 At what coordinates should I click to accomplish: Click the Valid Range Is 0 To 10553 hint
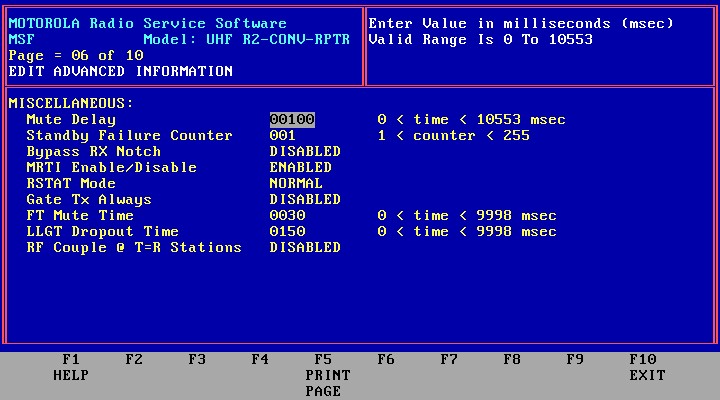click(480, 39)
